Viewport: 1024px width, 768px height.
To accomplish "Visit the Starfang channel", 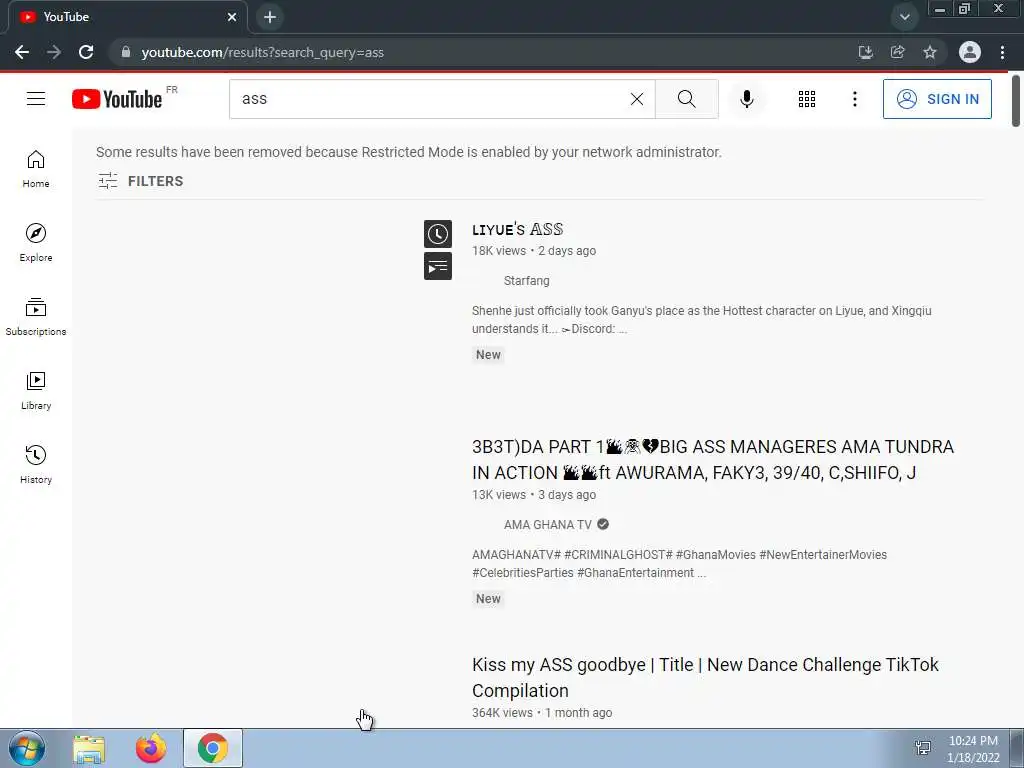I will tap(526, 281).
